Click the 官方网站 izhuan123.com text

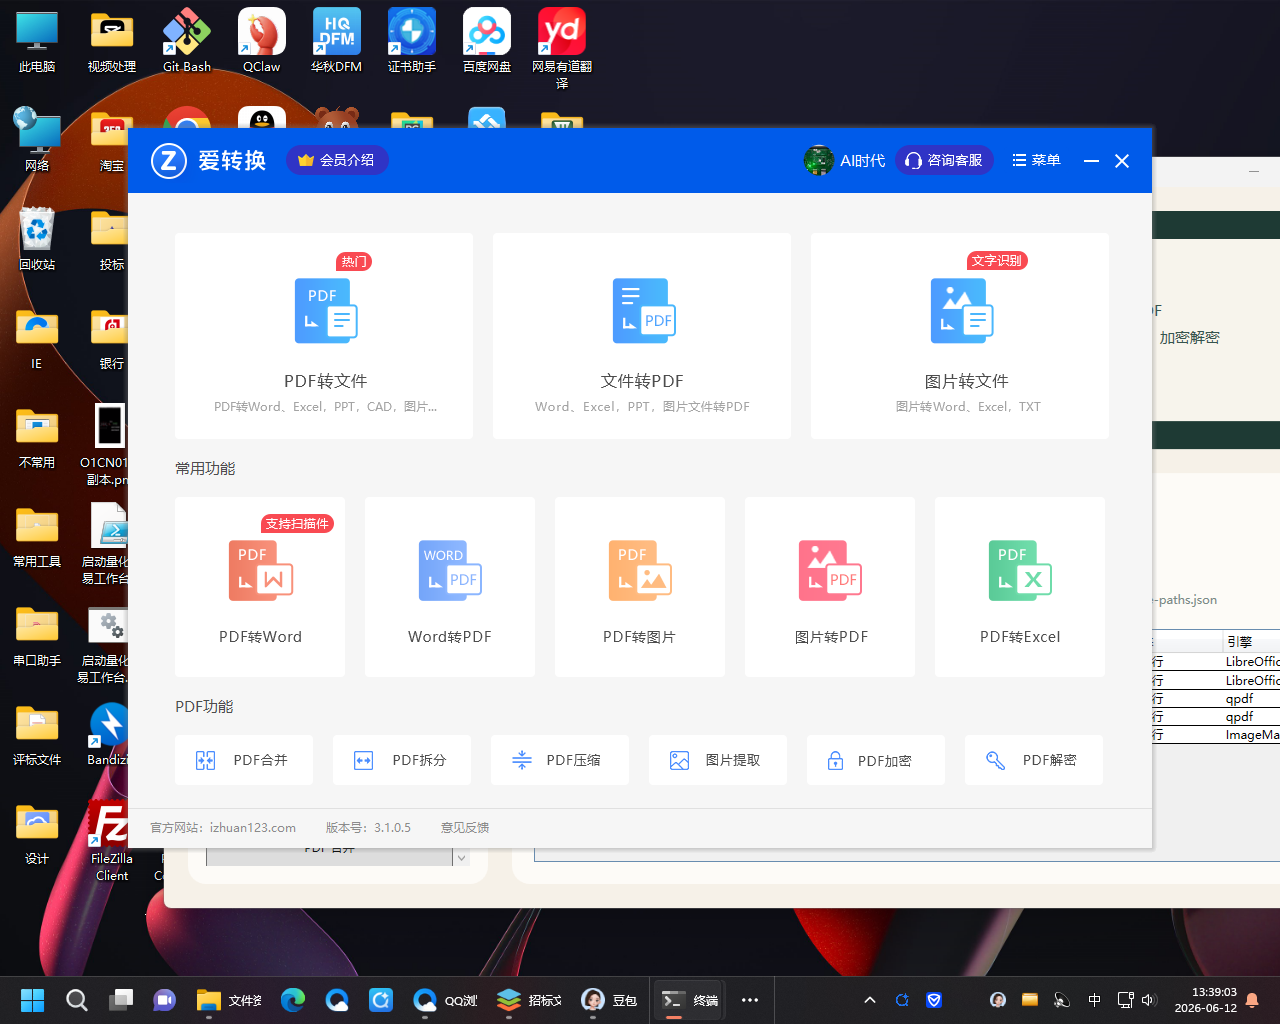click(x=223, y=828)
